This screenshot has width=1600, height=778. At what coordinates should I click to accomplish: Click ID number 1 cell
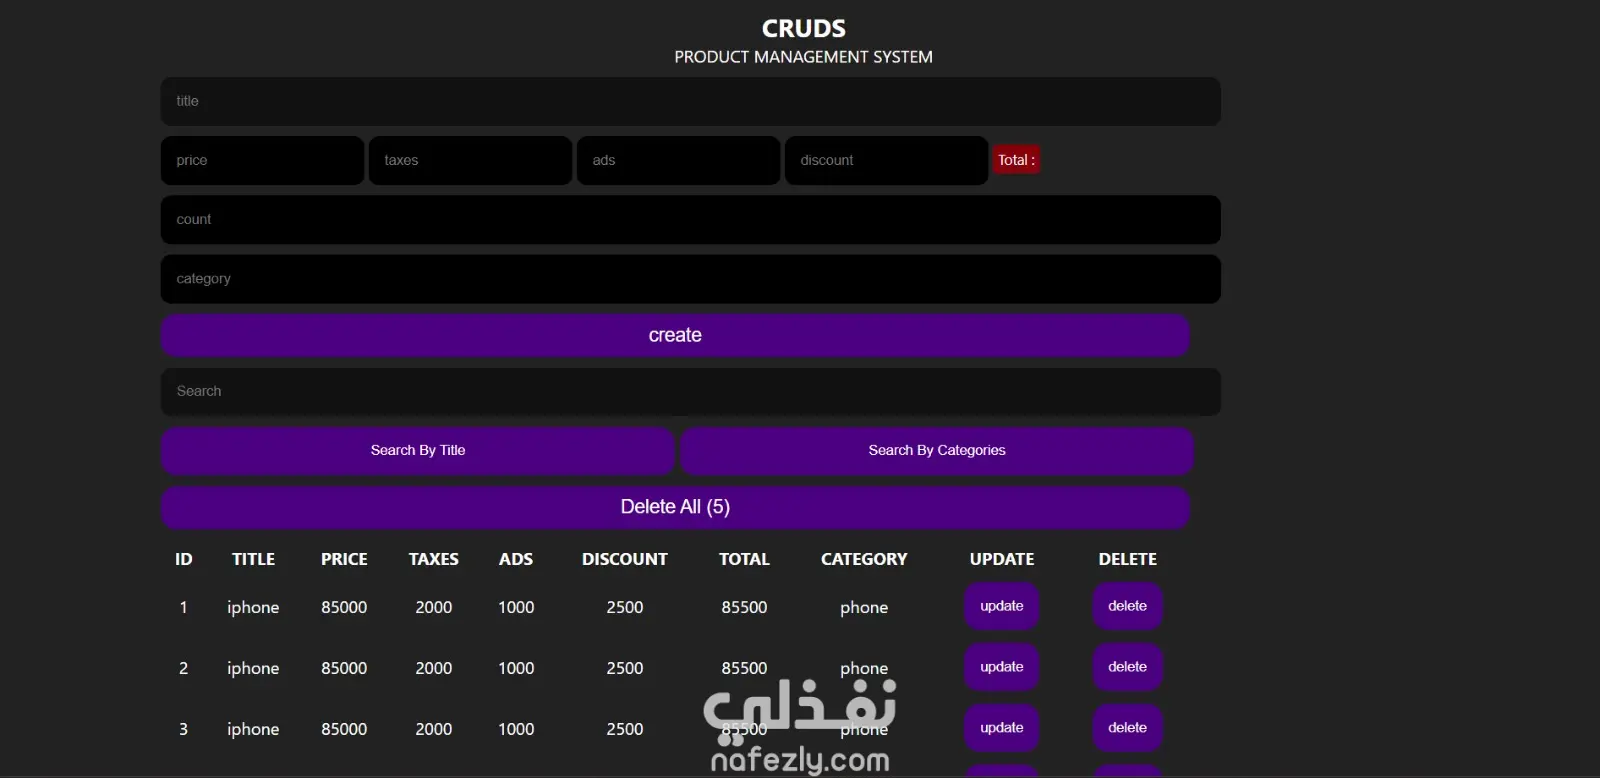click(x=183, y=607)
